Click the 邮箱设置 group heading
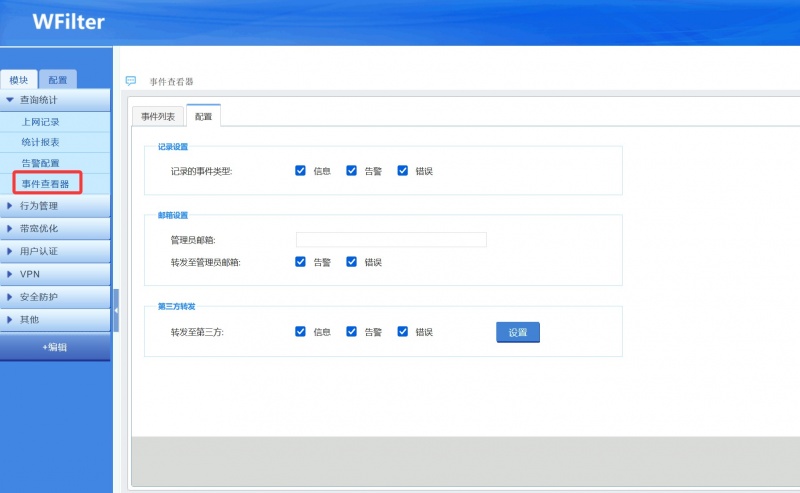The width and height of the screenshot is (800, 493). point(173,215)
